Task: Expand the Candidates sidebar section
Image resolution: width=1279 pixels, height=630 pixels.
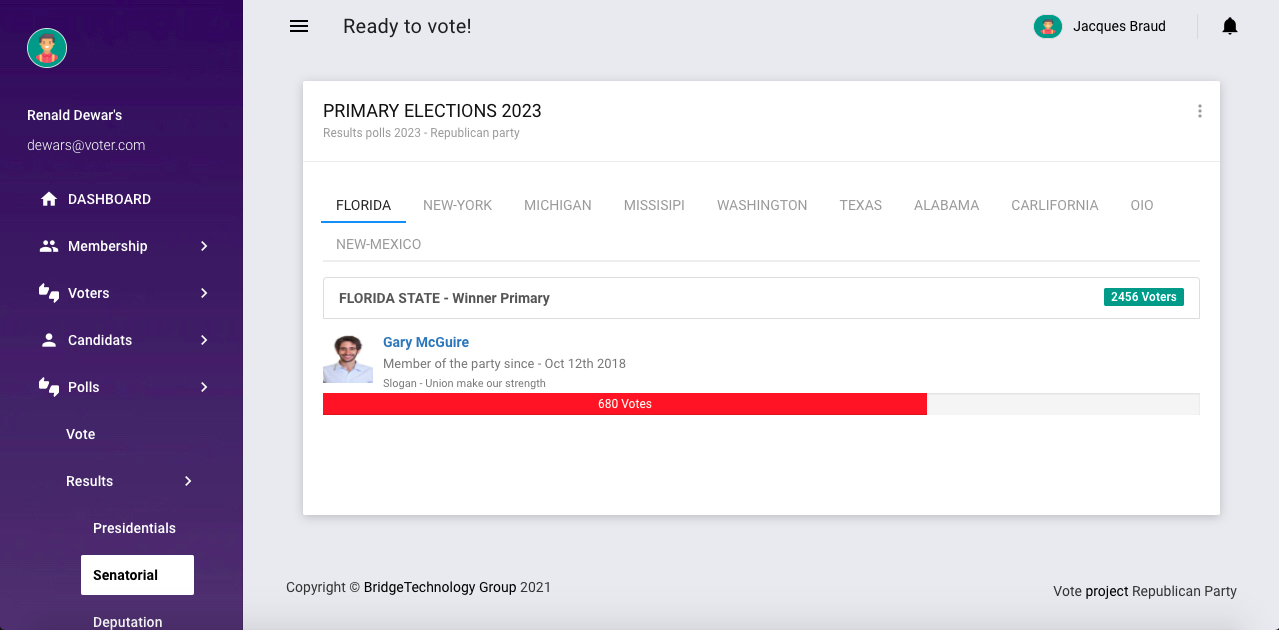Action: pyautogui.click(x=204, y=339)
